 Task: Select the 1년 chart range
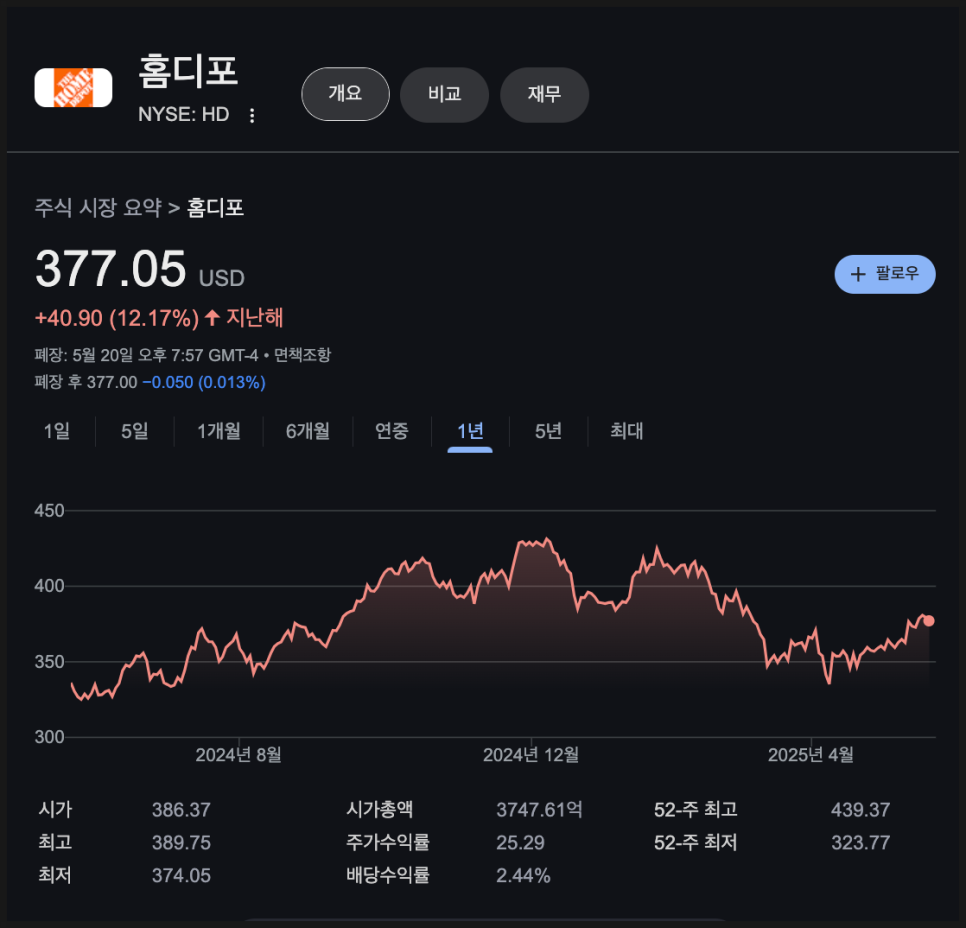pyautogui.click(x=470, y=431)
